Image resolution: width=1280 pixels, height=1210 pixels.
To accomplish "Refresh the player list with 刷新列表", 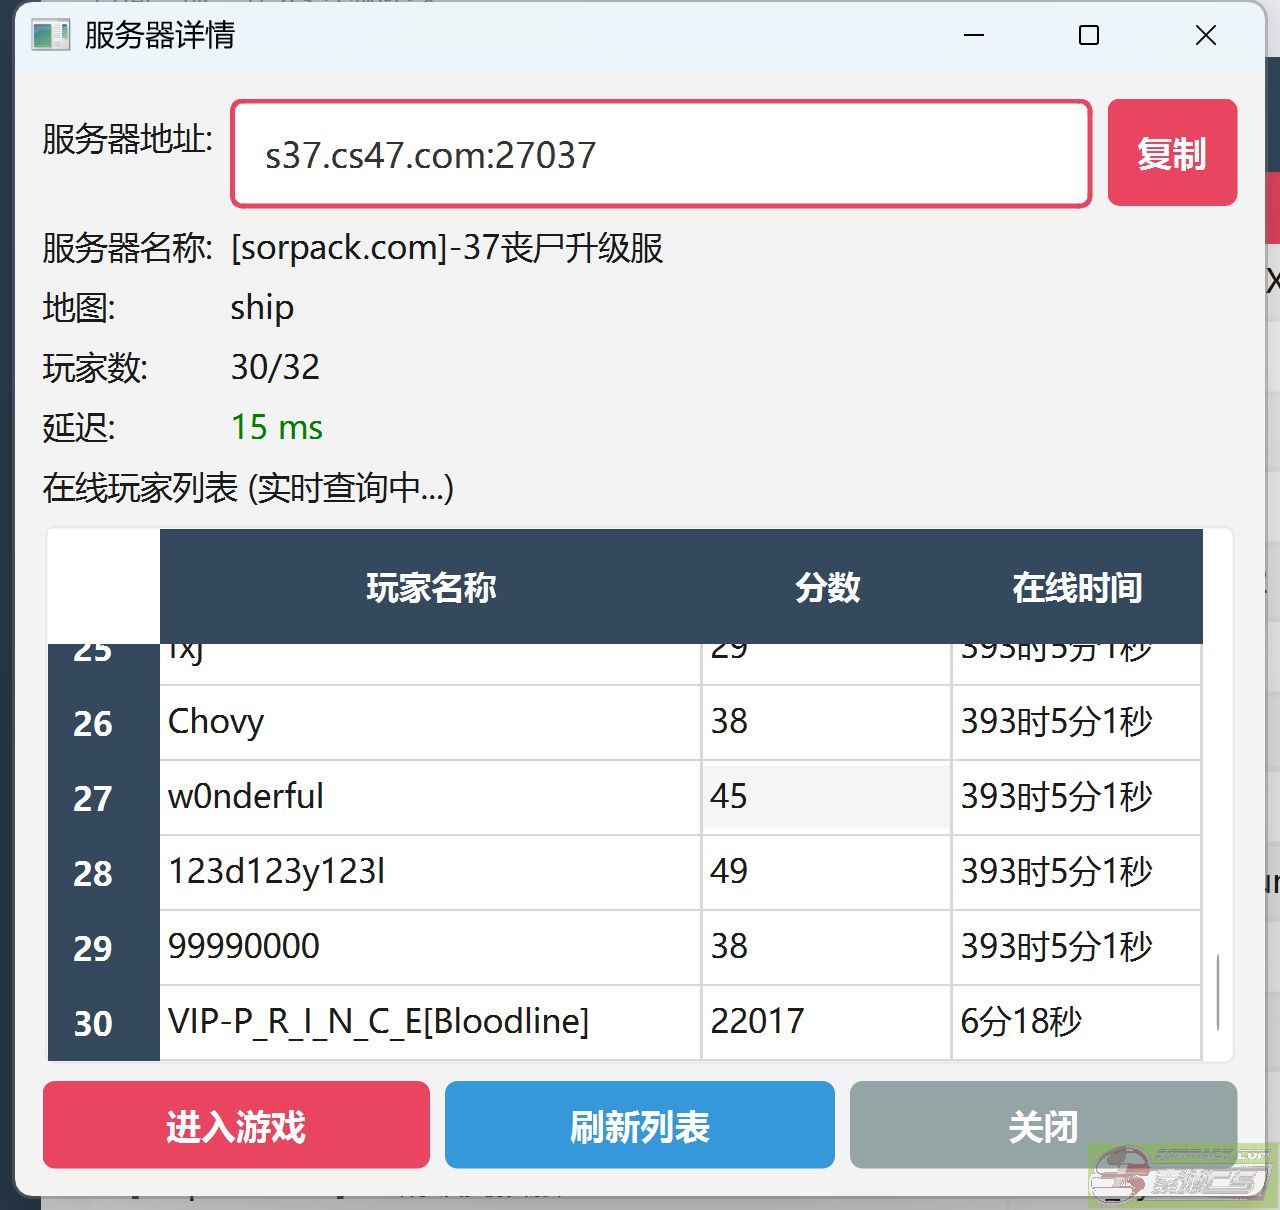I will coord(639,1125).
